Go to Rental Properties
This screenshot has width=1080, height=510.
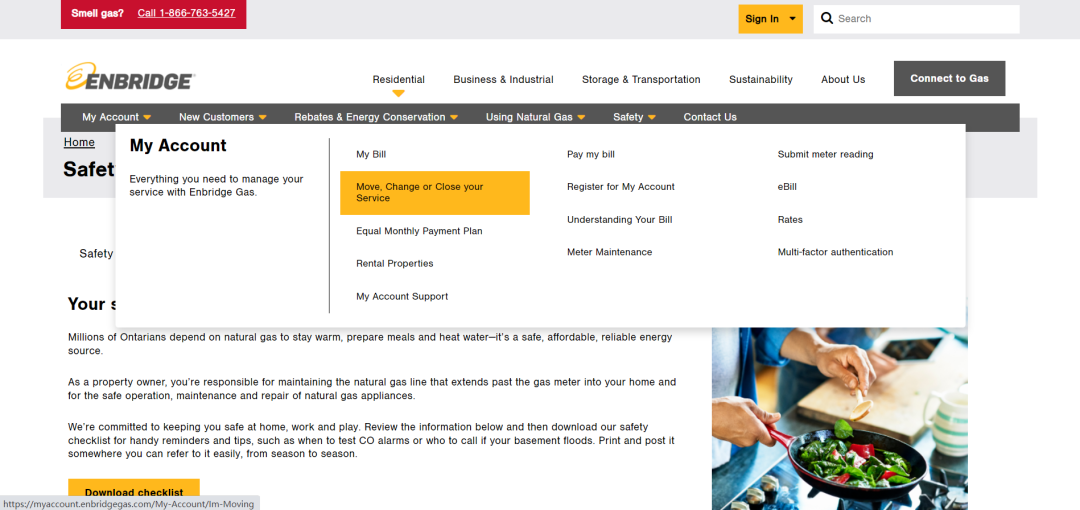pos(395,263)
